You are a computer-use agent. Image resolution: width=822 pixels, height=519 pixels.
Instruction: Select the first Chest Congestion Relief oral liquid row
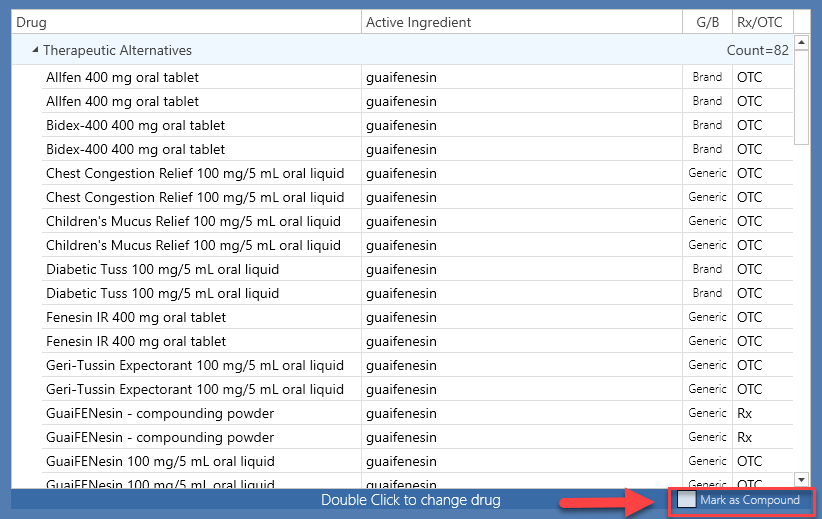tap(417, 173)
